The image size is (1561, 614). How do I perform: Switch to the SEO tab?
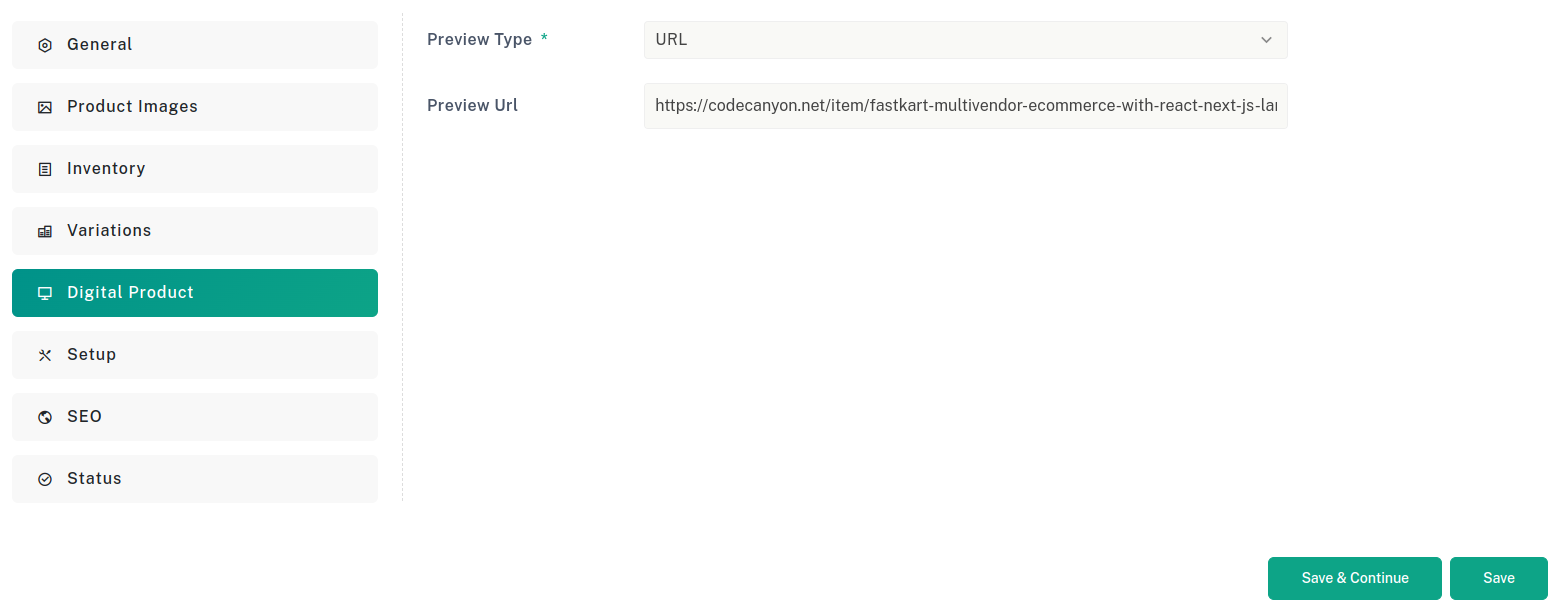195,417
